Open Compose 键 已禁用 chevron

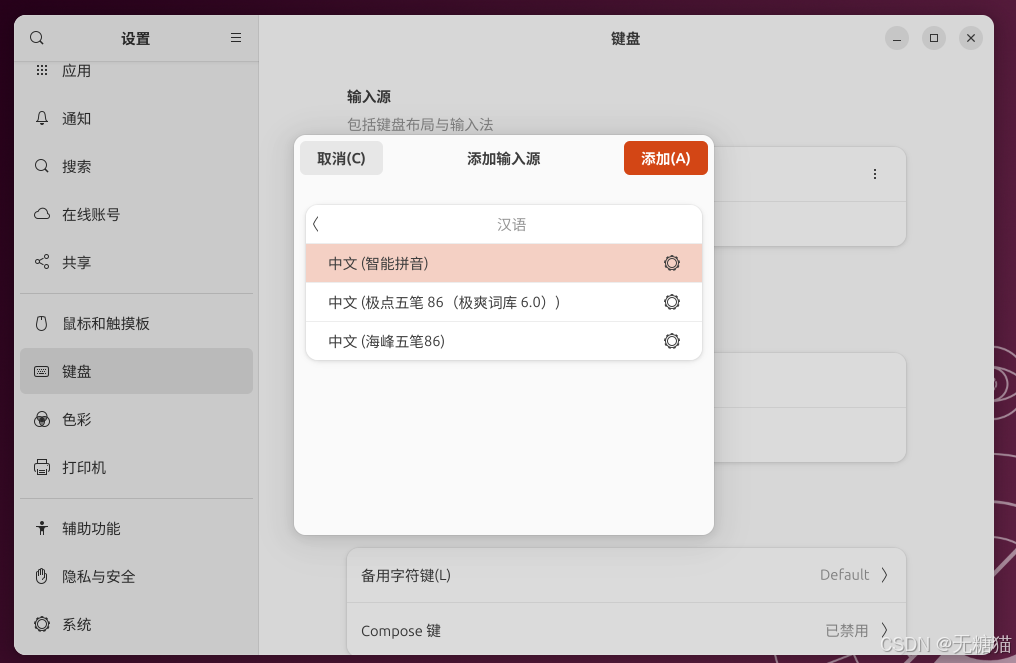(884, 630)
